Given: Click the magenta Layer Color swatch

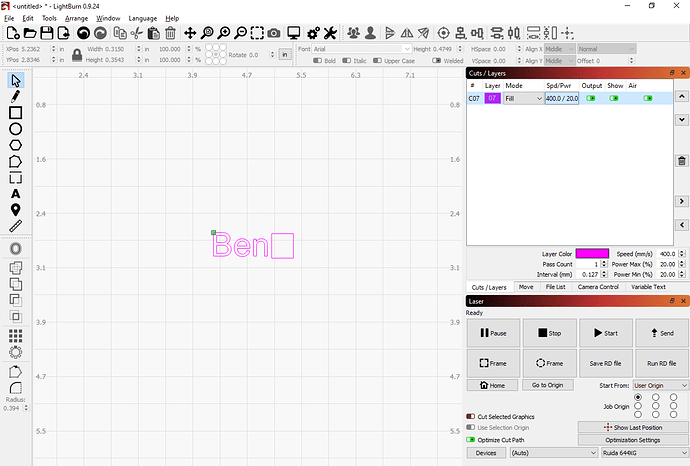Looking at the screenshot, I should (x=592, y=253).
